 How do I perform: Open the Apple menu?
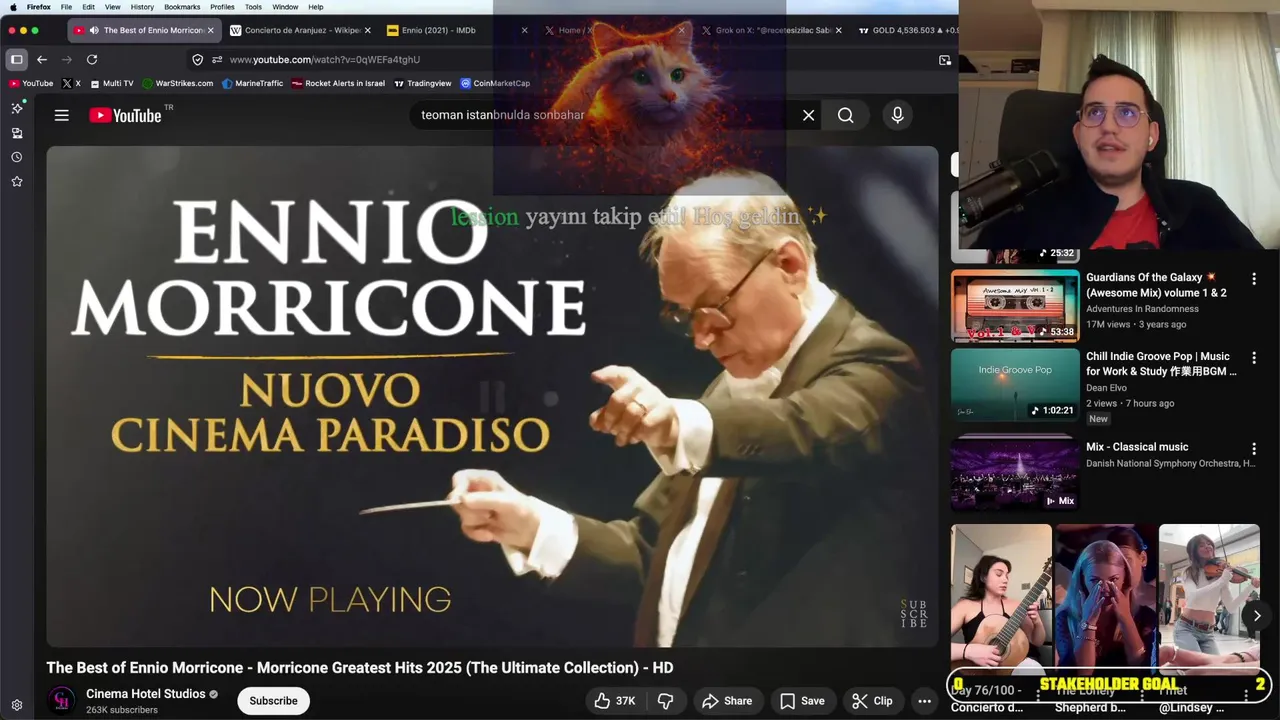click(x=13, y=7)
